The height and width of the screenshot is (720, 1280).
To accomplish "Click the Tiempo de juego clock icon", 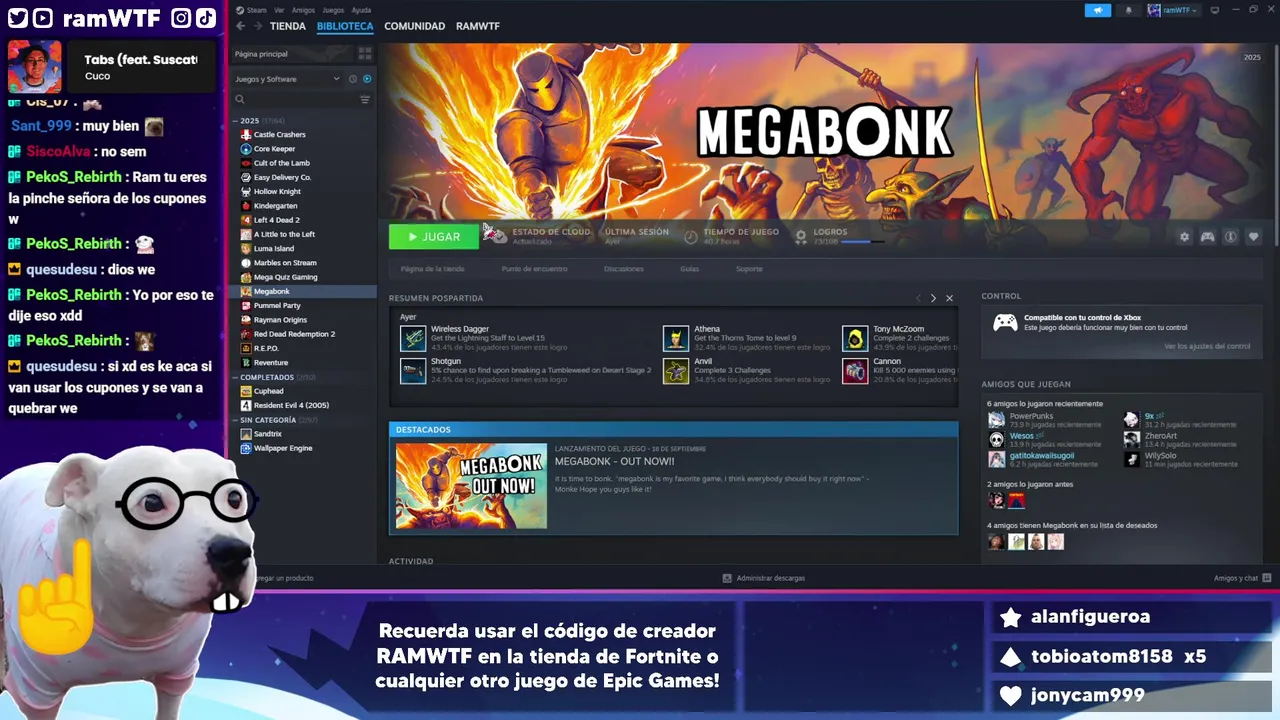I will click(x=690, y=237).
